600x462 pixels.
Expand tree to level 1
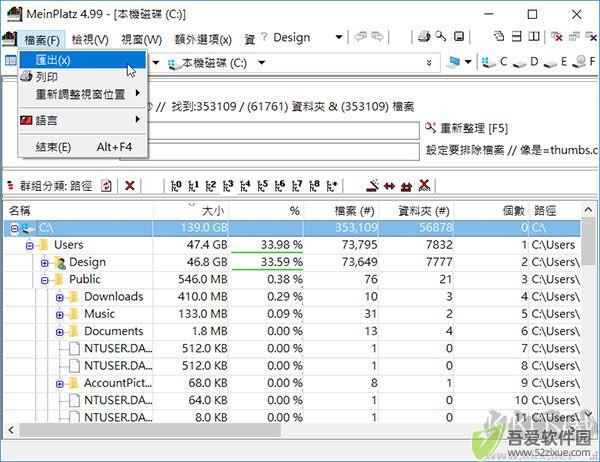tap(193, 186)
